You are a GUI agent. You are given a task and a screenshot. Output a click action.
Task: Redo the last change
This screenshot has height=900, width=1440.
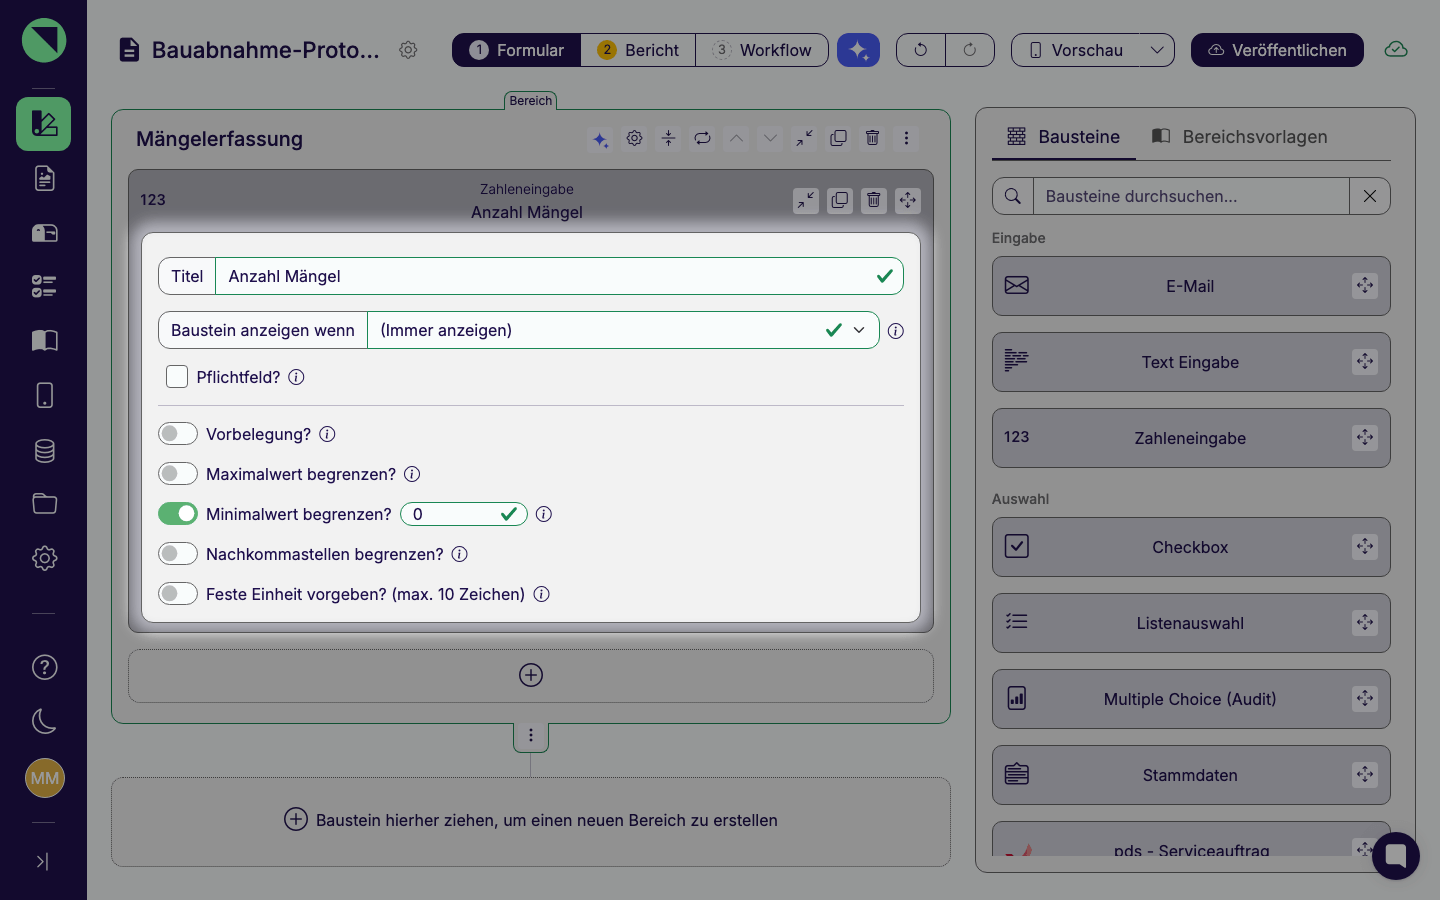970,50
